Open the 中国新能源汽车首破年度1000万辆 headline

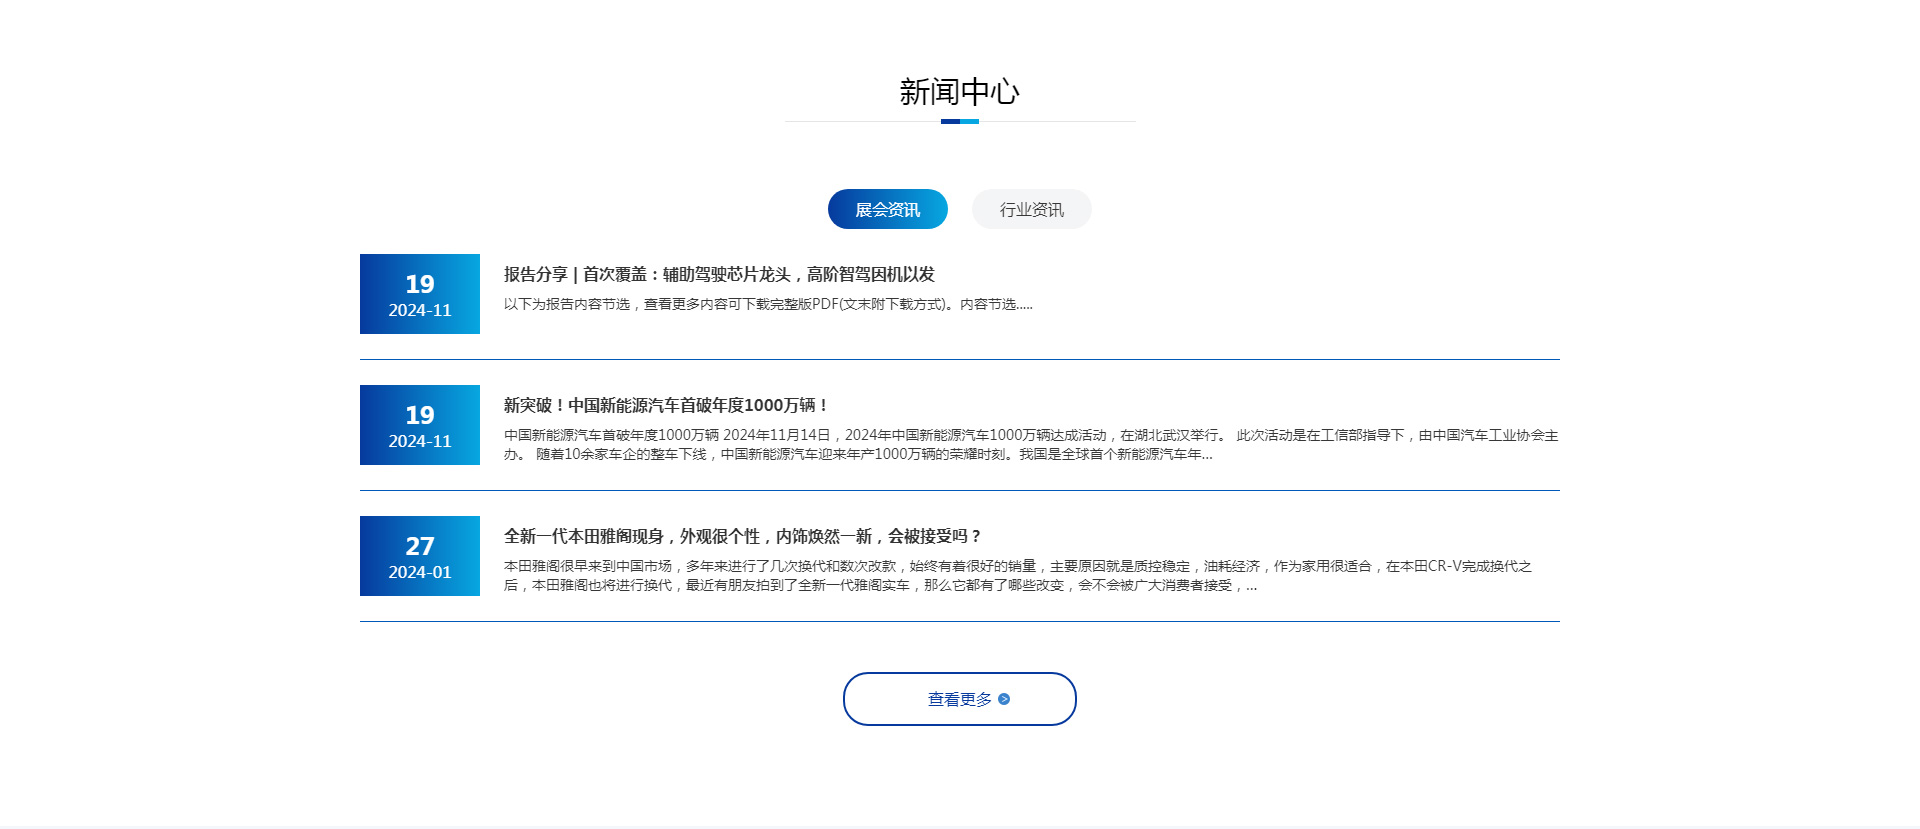pyautogui.click(x=666, y=405)
